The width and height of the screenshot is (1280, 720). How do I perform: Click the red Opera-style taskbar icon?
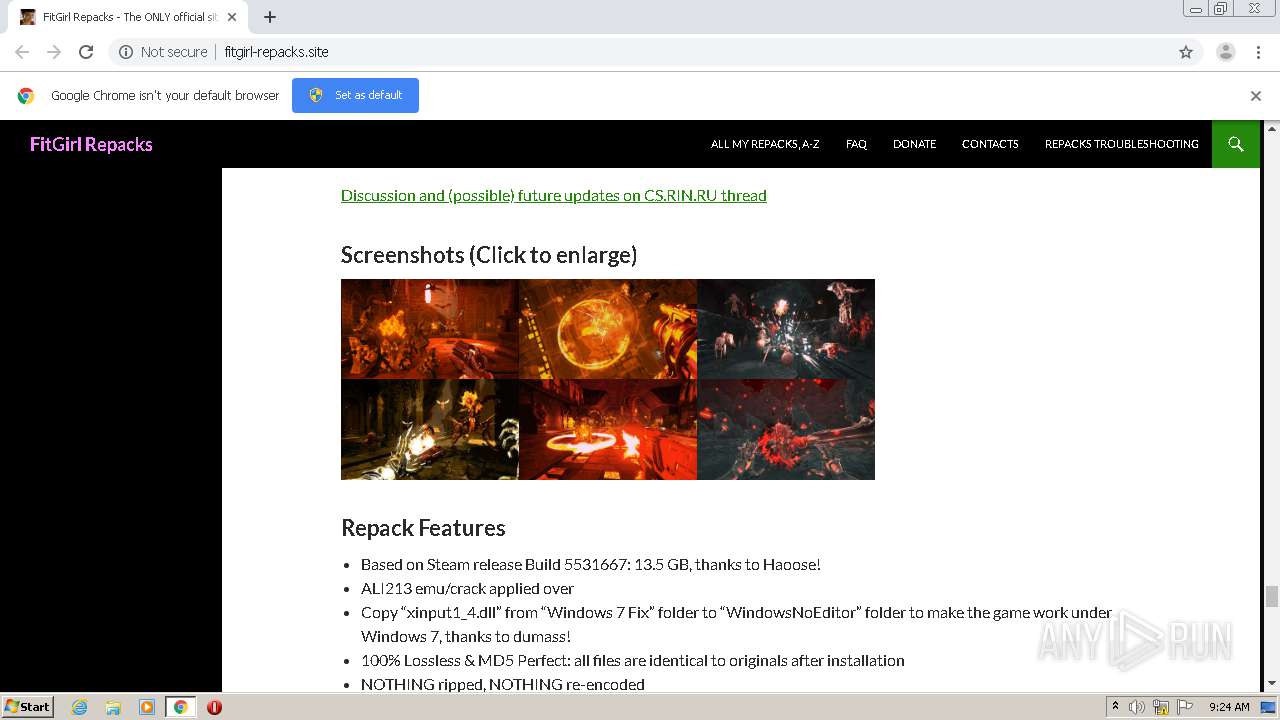[x=214, y=707]
